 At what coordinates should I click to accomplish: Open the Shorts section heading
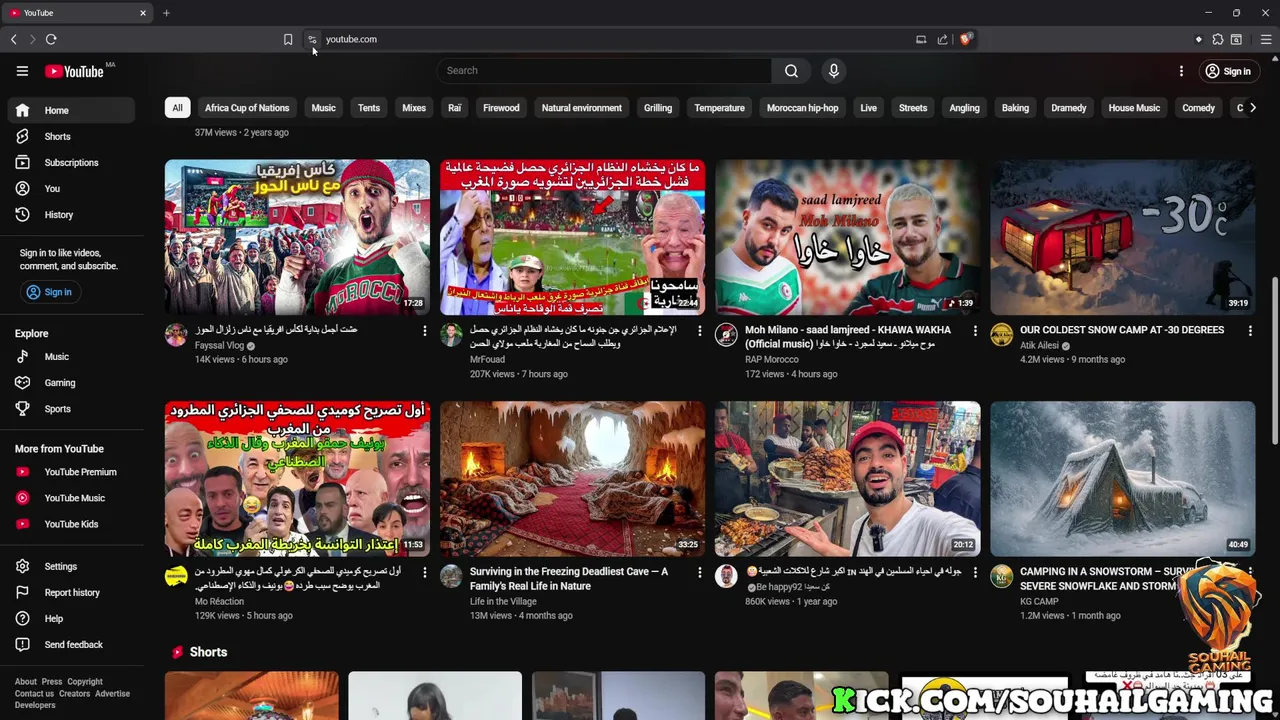tap(208, 652)
